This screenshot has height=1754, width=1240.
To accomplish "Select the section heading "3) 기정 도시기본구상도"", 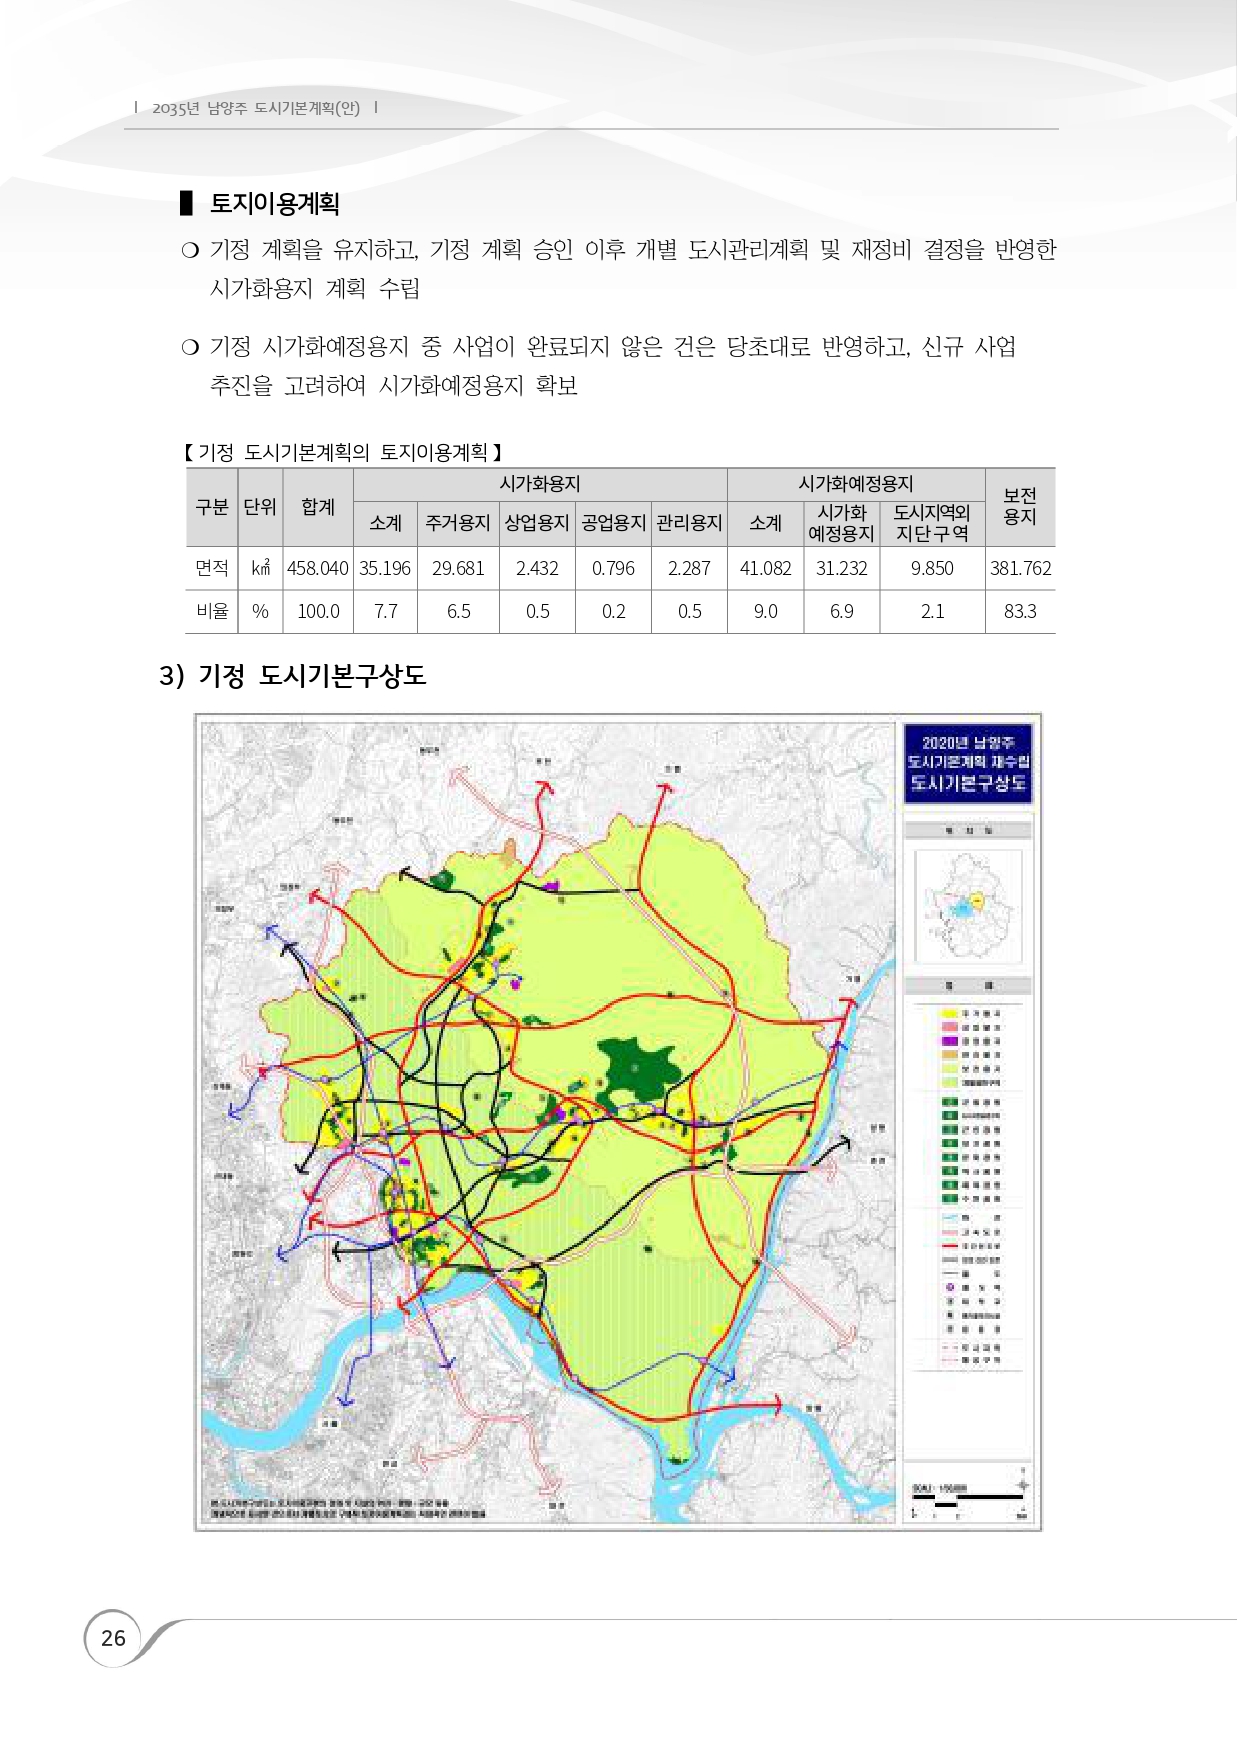I will point(292,676).
